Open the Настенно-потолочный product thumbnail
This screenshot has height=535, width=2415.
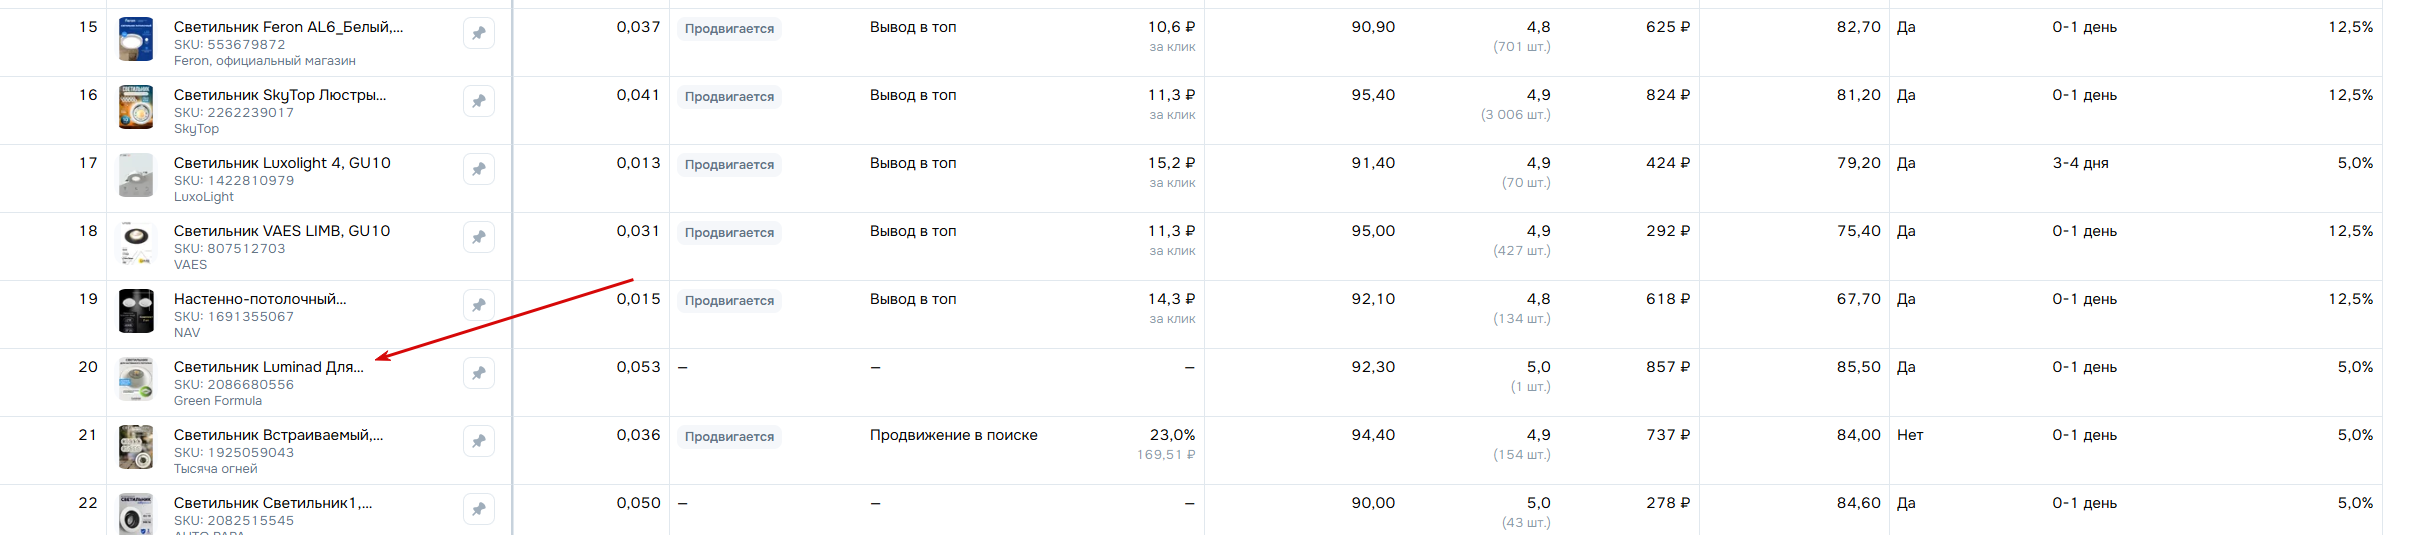136,311
